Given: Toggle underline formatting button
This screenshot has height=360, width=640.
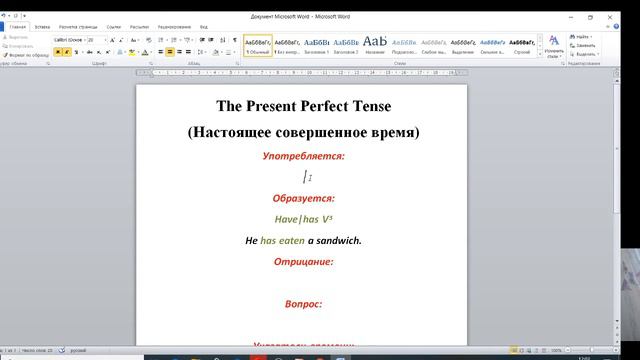Looking at the screenshot, I should point(76,52).
